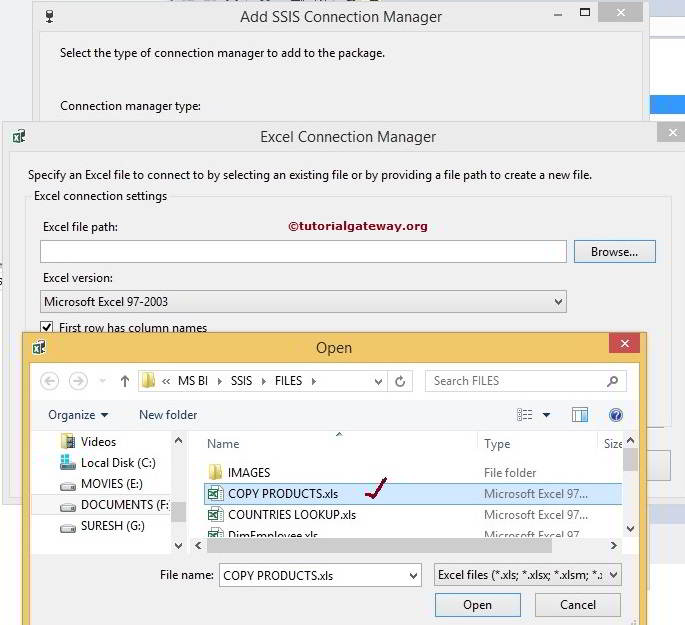Viewport: 685px width, 625px height.
Task: Click MS BI in the breadcrumb path
Action: click(x=193, y=381)
